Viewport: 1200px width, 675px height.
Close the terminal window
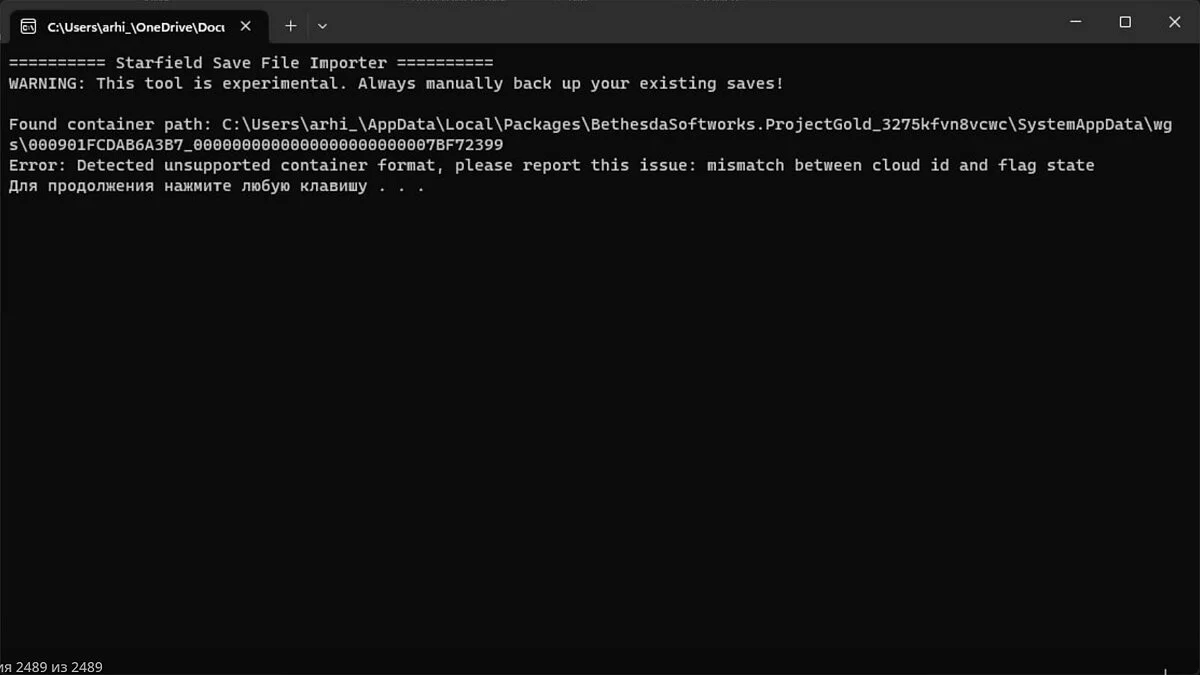(x=1174, y=22)
